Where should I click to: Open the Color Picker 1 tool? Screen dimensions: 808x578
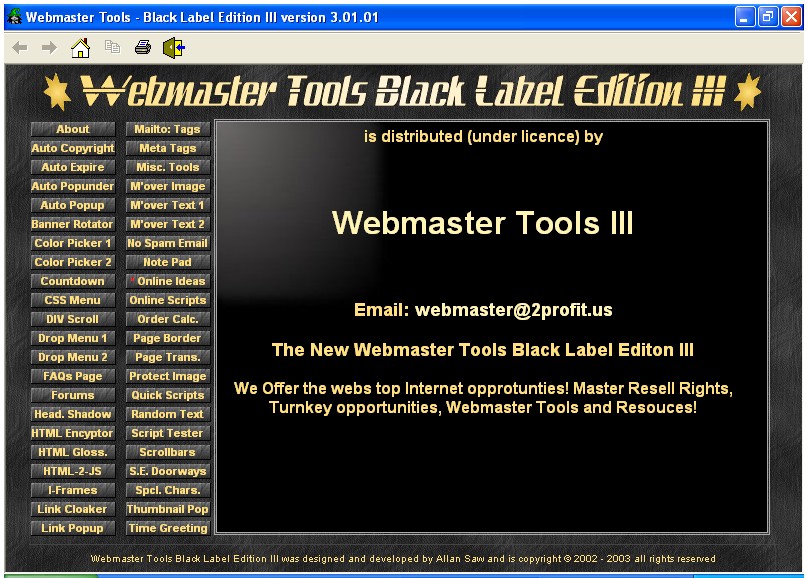(x=73, y=243)
